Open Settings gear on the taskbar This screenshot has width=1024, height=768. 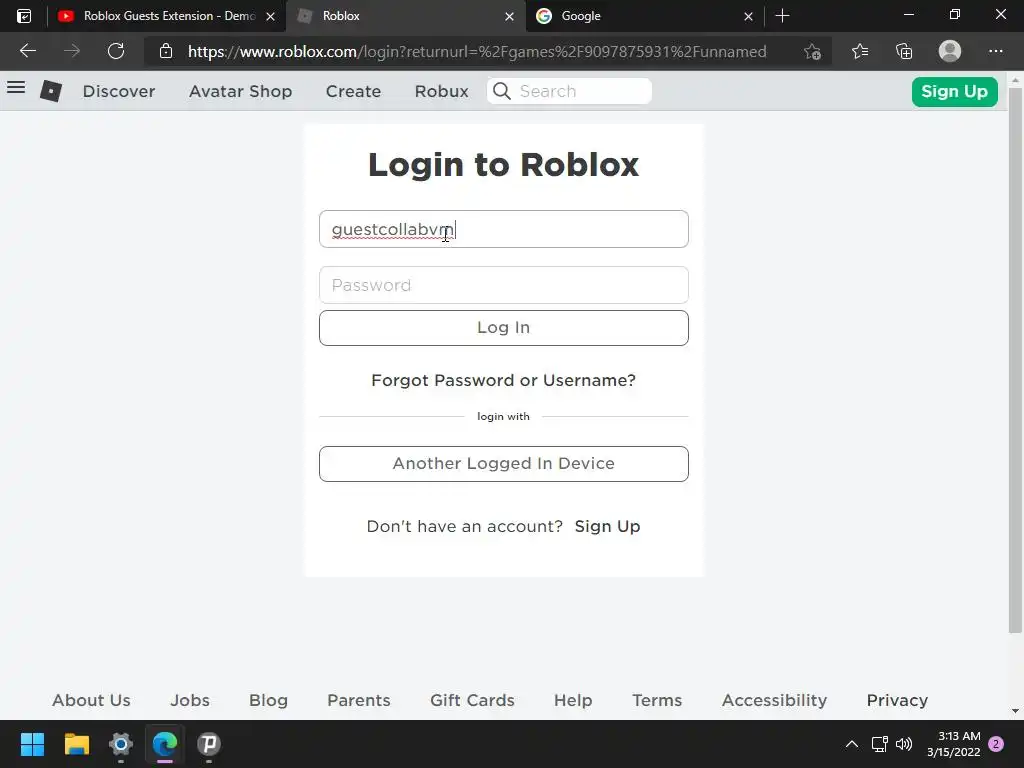pos(121,744)
